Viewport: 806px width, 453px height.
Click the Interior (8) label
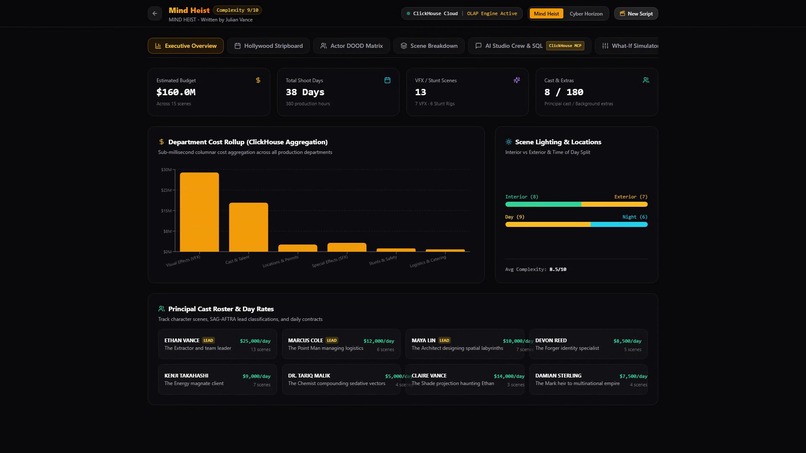(x=522, y=197)
